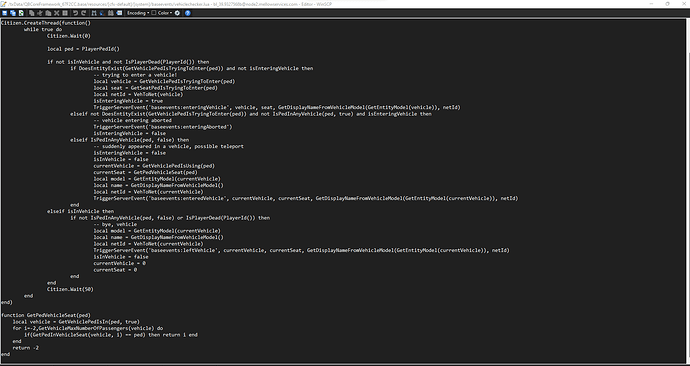The height and width of the screenshot is (366, 690).
Task: Open the Help question mark icon
Action: (x=187, y=13)
